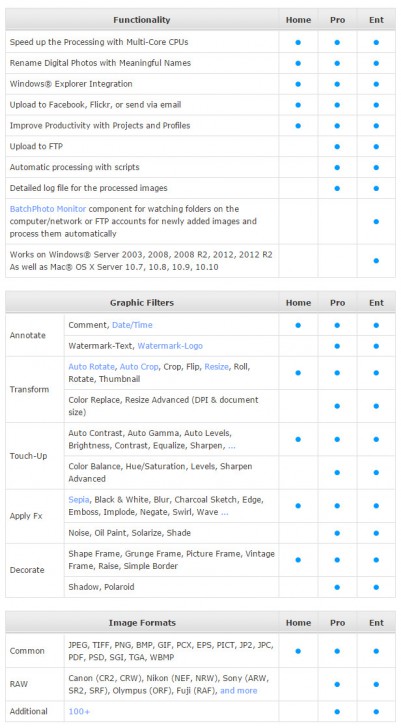Click the 'Upload to FTP' row text
The height and width of the screenshot is (728, 401).
pos(36,147)
